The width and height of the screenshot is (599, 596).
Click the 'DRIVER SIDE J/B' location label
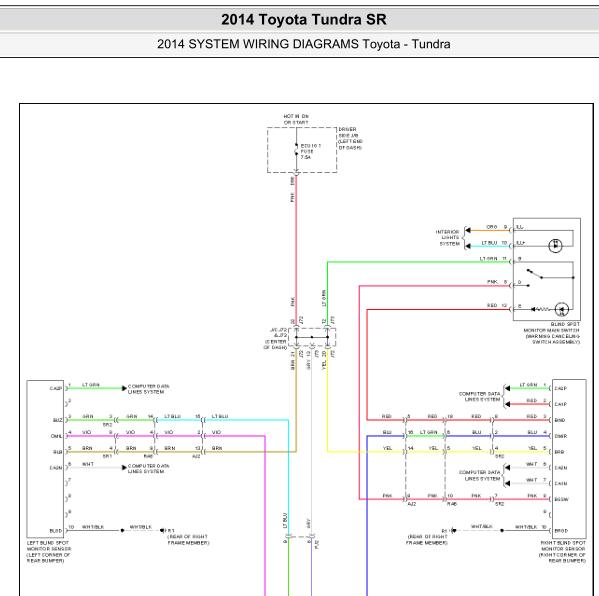click(x=350, y=138)
